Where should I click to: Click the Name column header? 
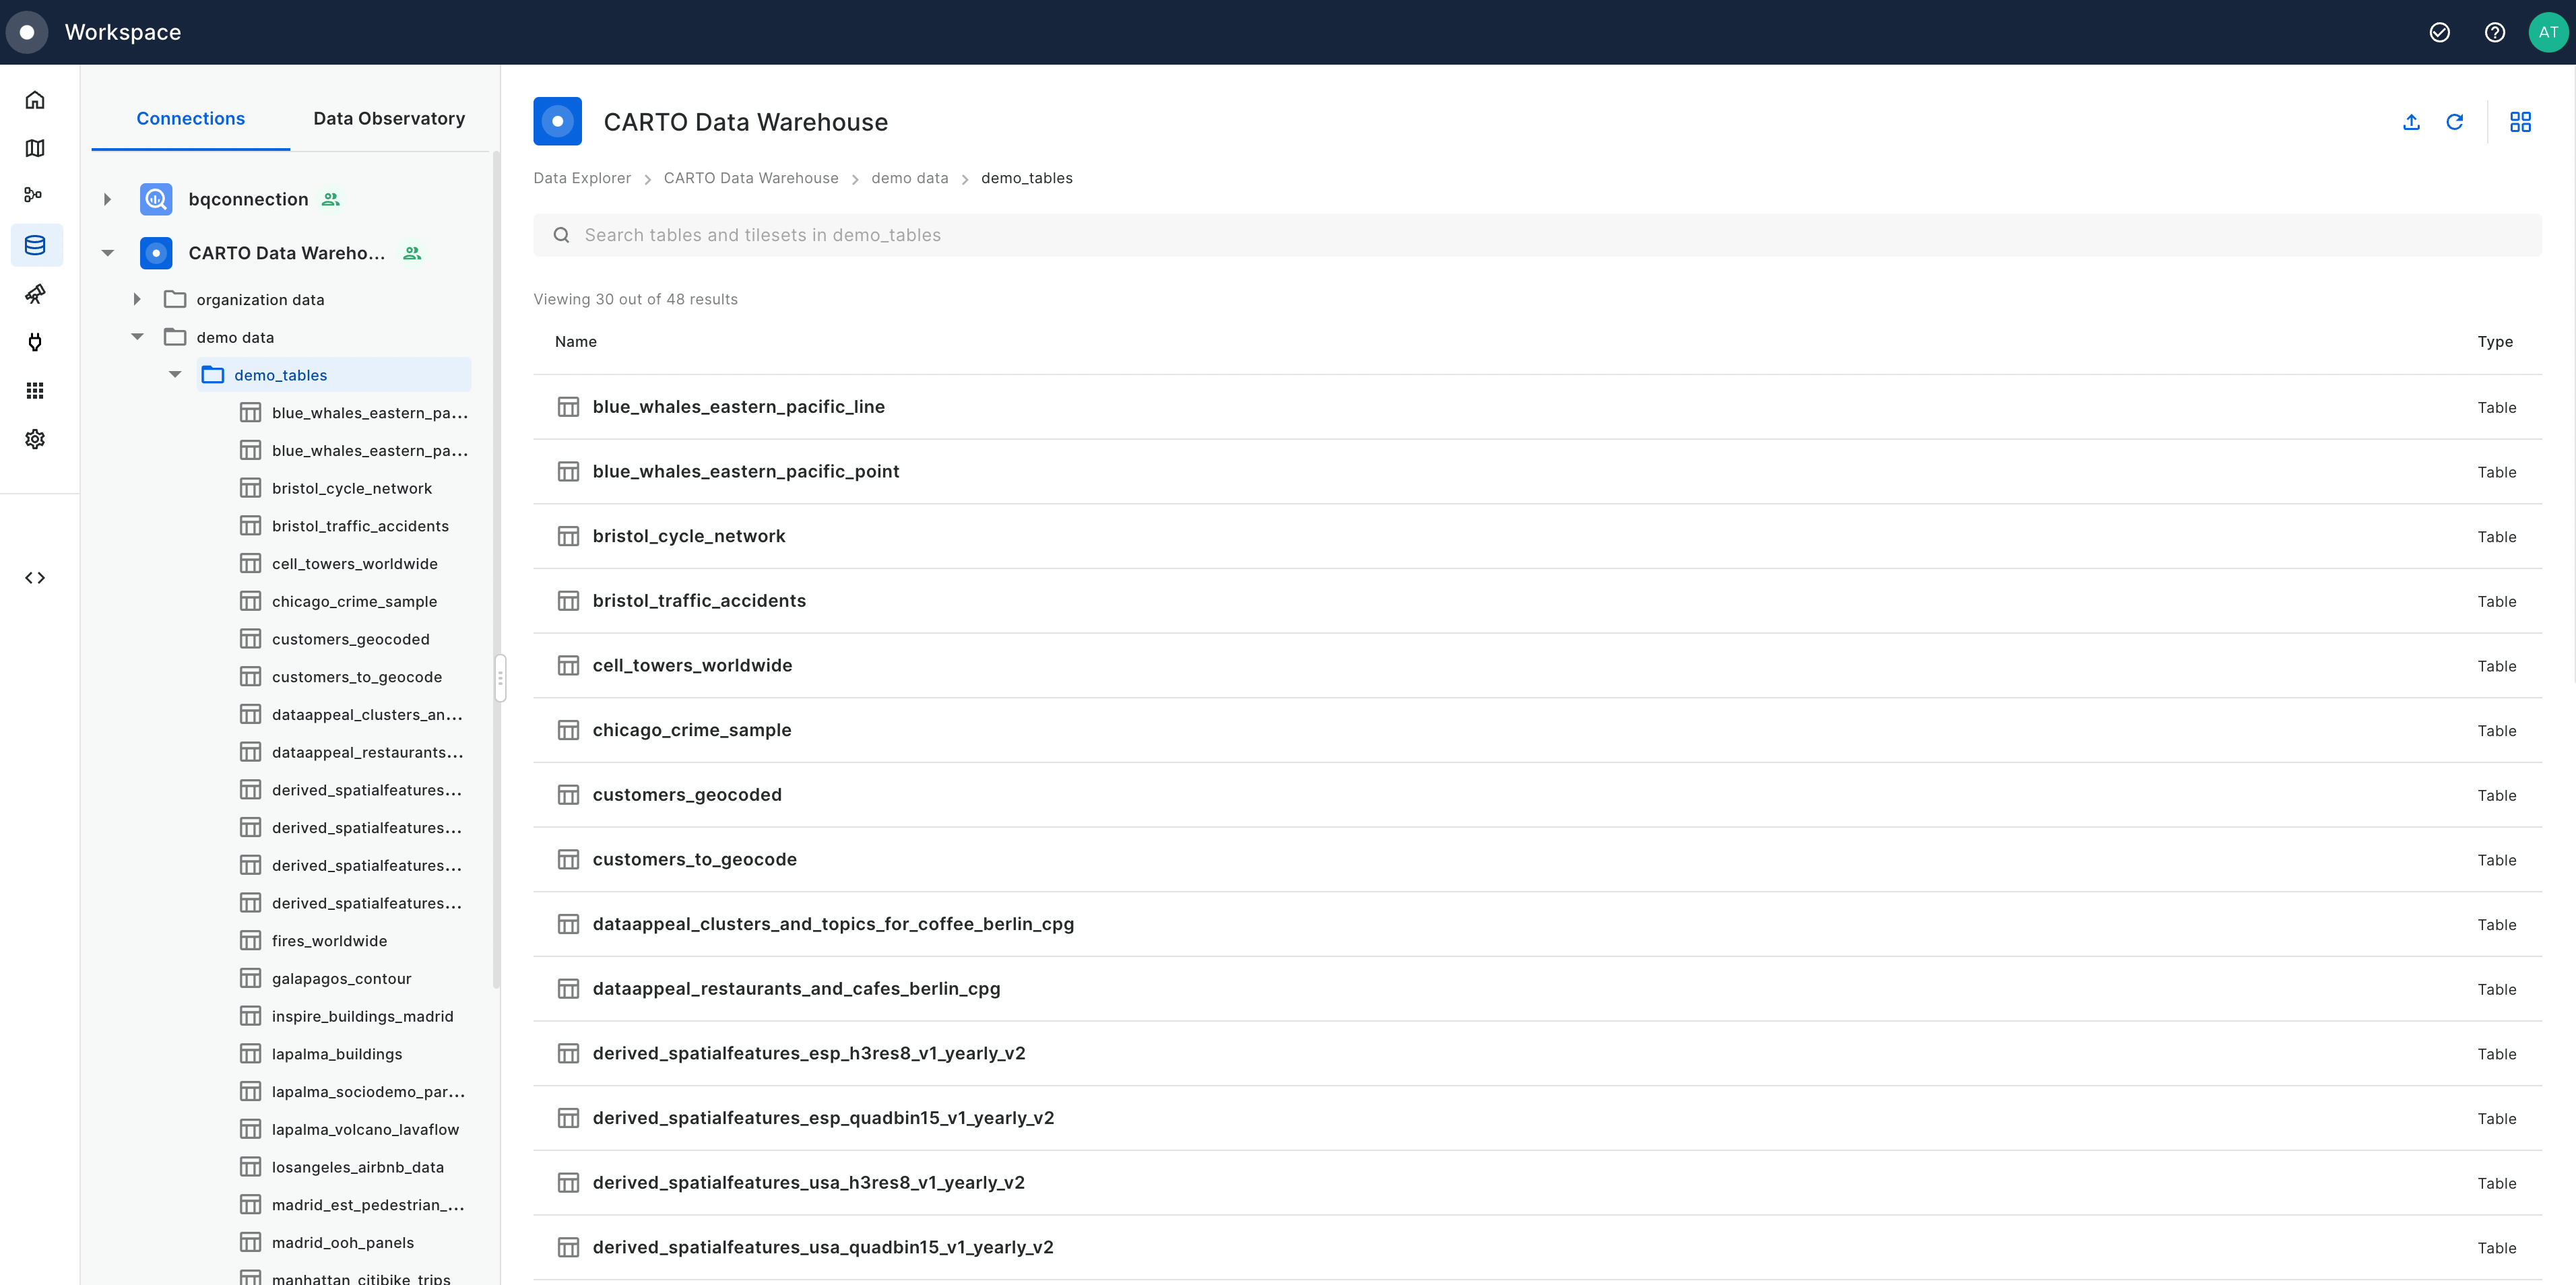[576, 342]
